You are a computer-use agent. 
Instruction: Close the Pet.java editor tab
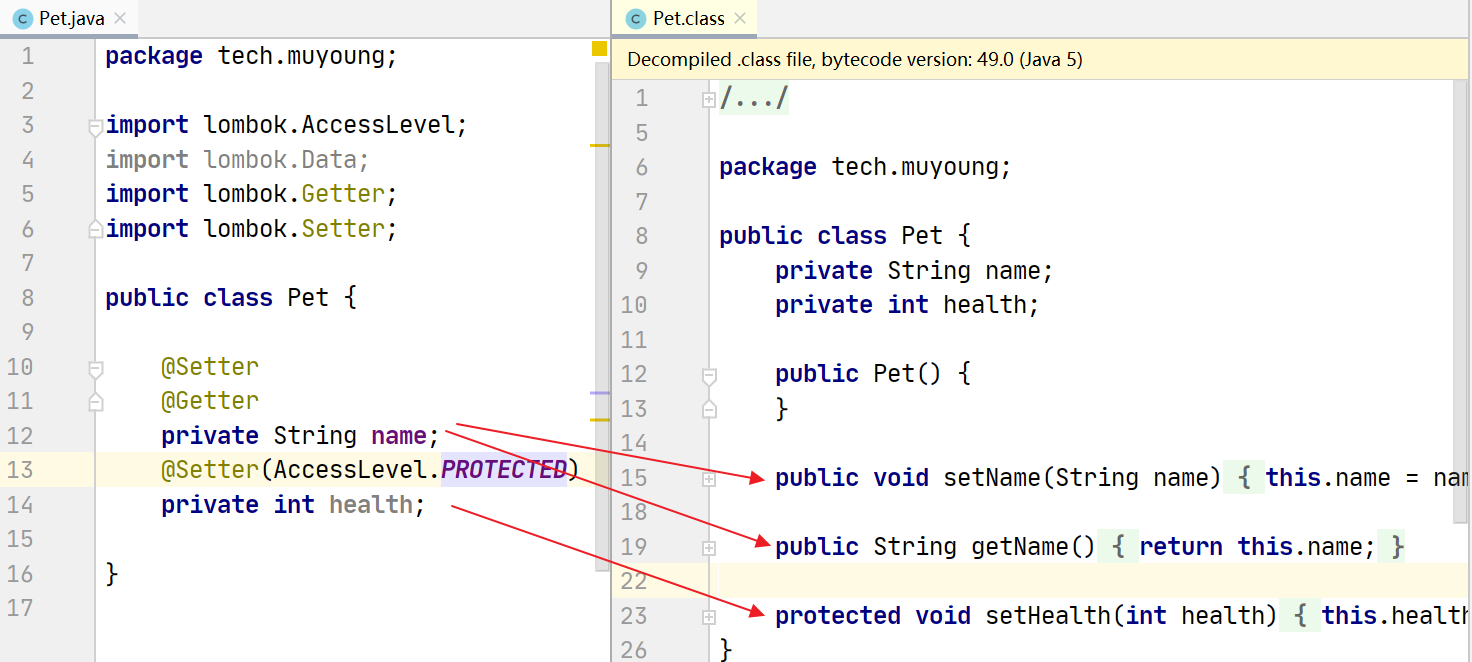[x=120, y=19]
